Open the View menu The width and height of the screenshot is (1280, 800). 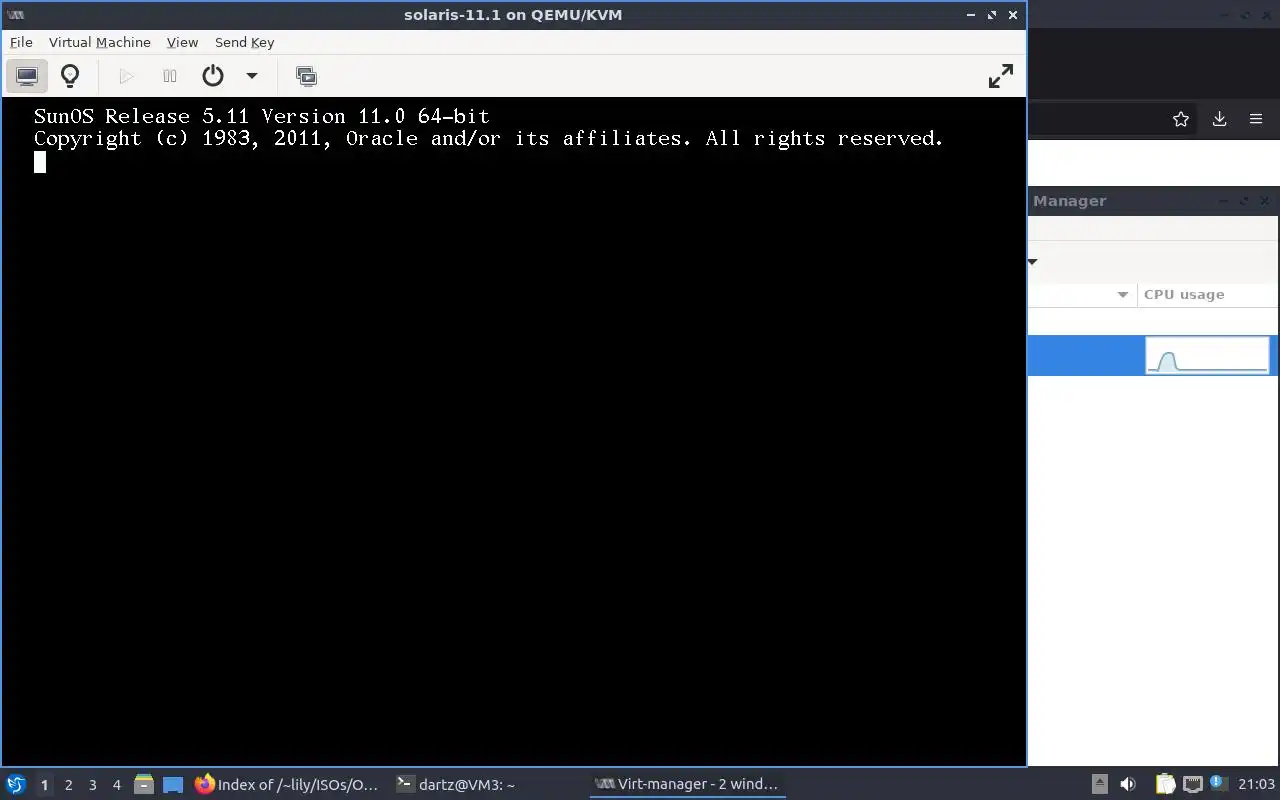click(182, 42)
